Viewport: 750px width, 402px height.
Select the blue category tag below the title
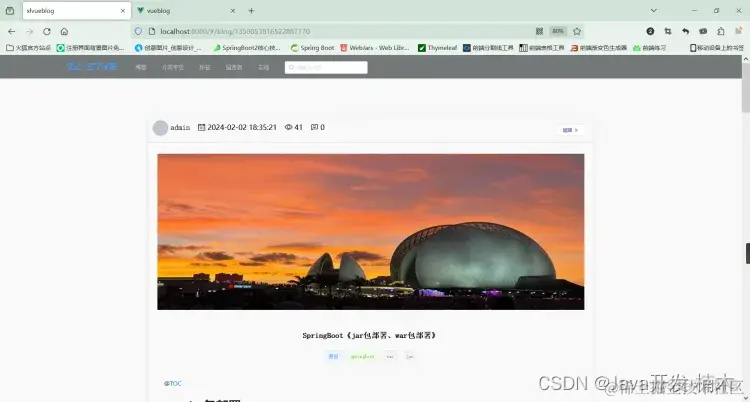[333, 357]
